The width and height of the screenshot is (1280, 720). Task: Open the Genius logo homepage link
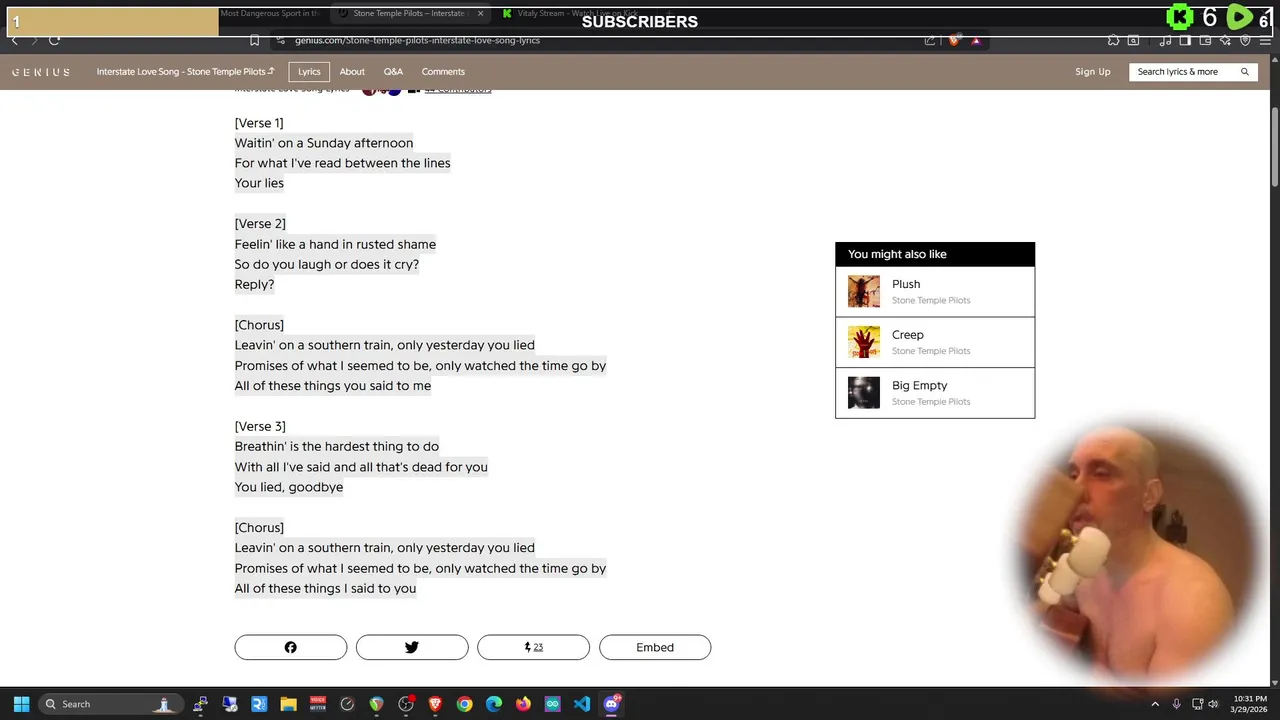point(41,72)
